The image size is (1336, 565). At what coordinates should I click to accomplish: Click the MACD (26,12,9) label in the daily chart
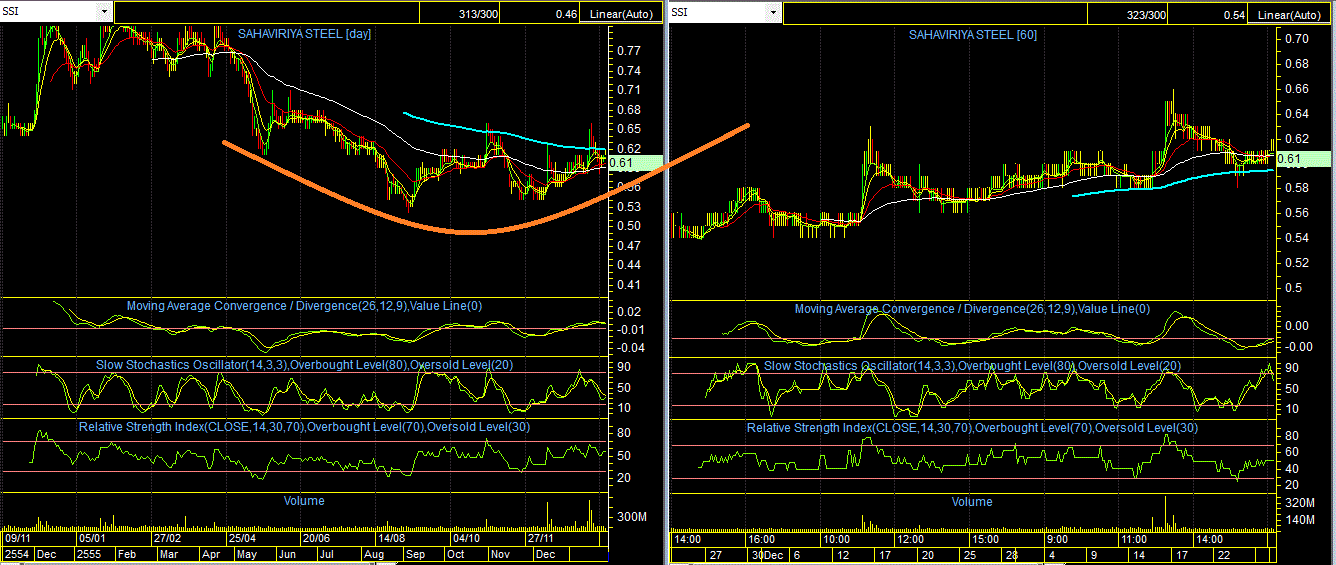click(x=304, y=306)
